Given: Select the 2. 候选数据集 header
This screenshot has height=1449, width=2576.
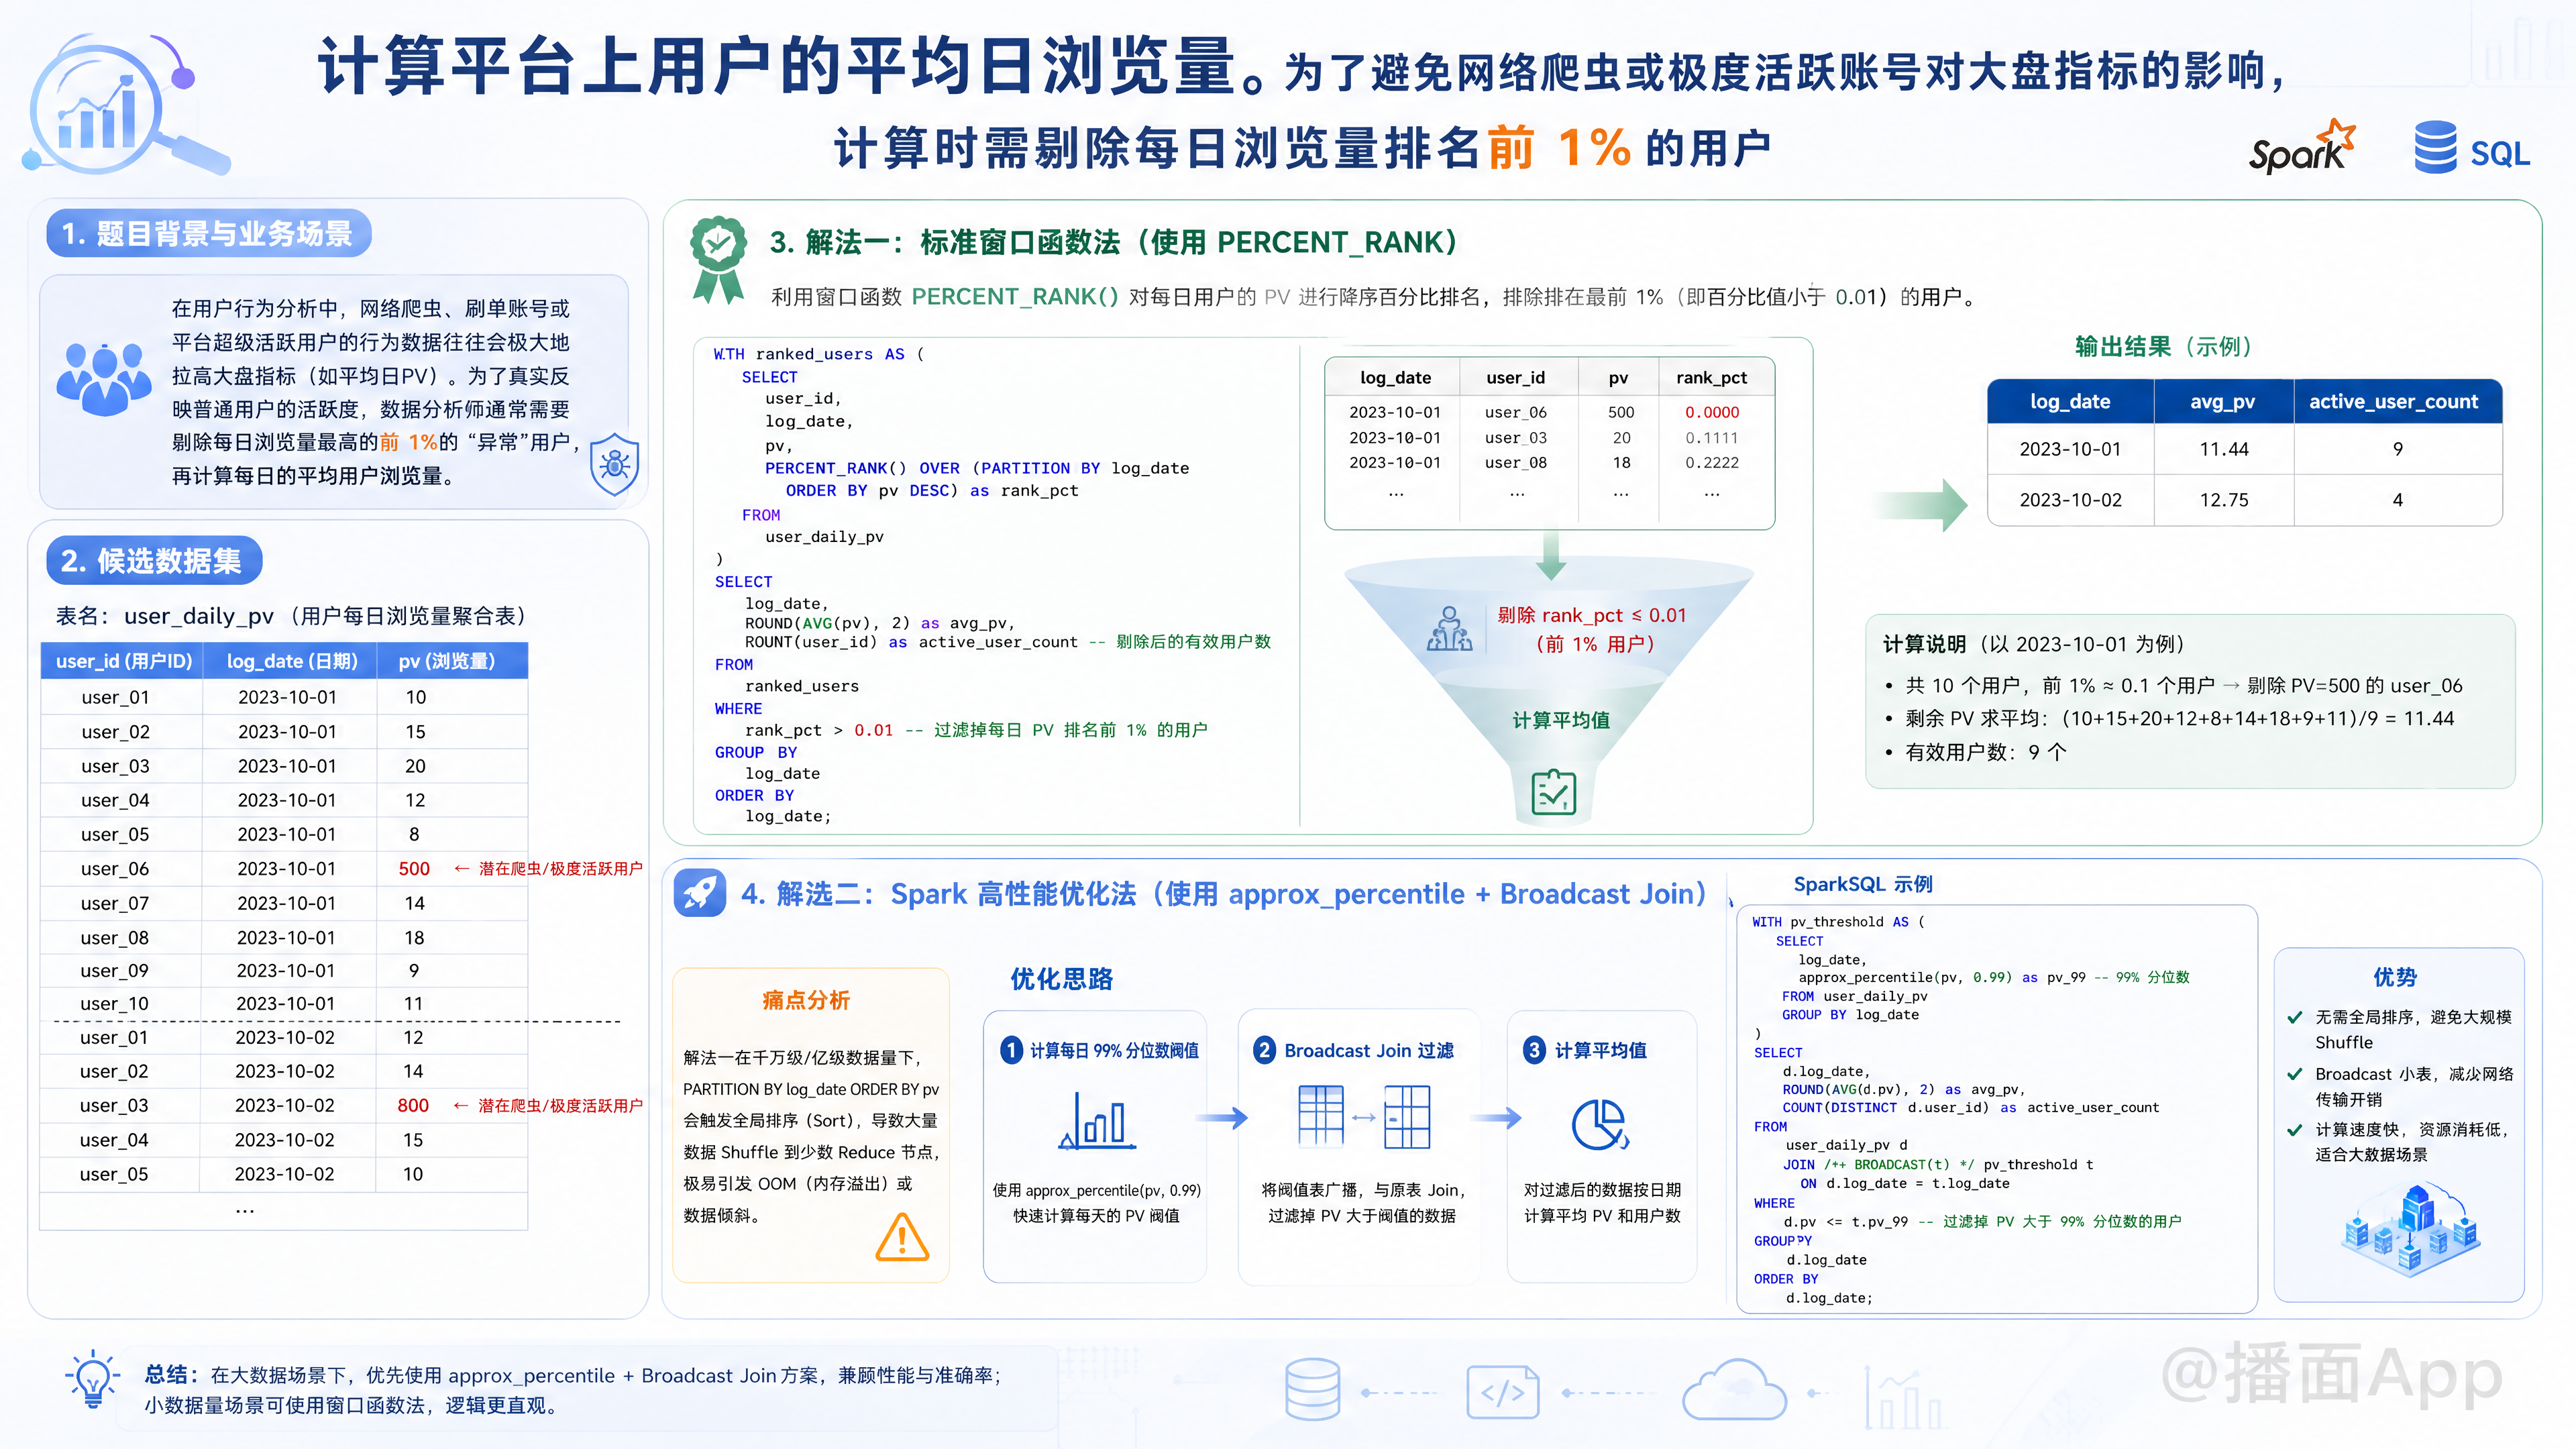Looking at the screenshot, I should [x=153, y=561].
